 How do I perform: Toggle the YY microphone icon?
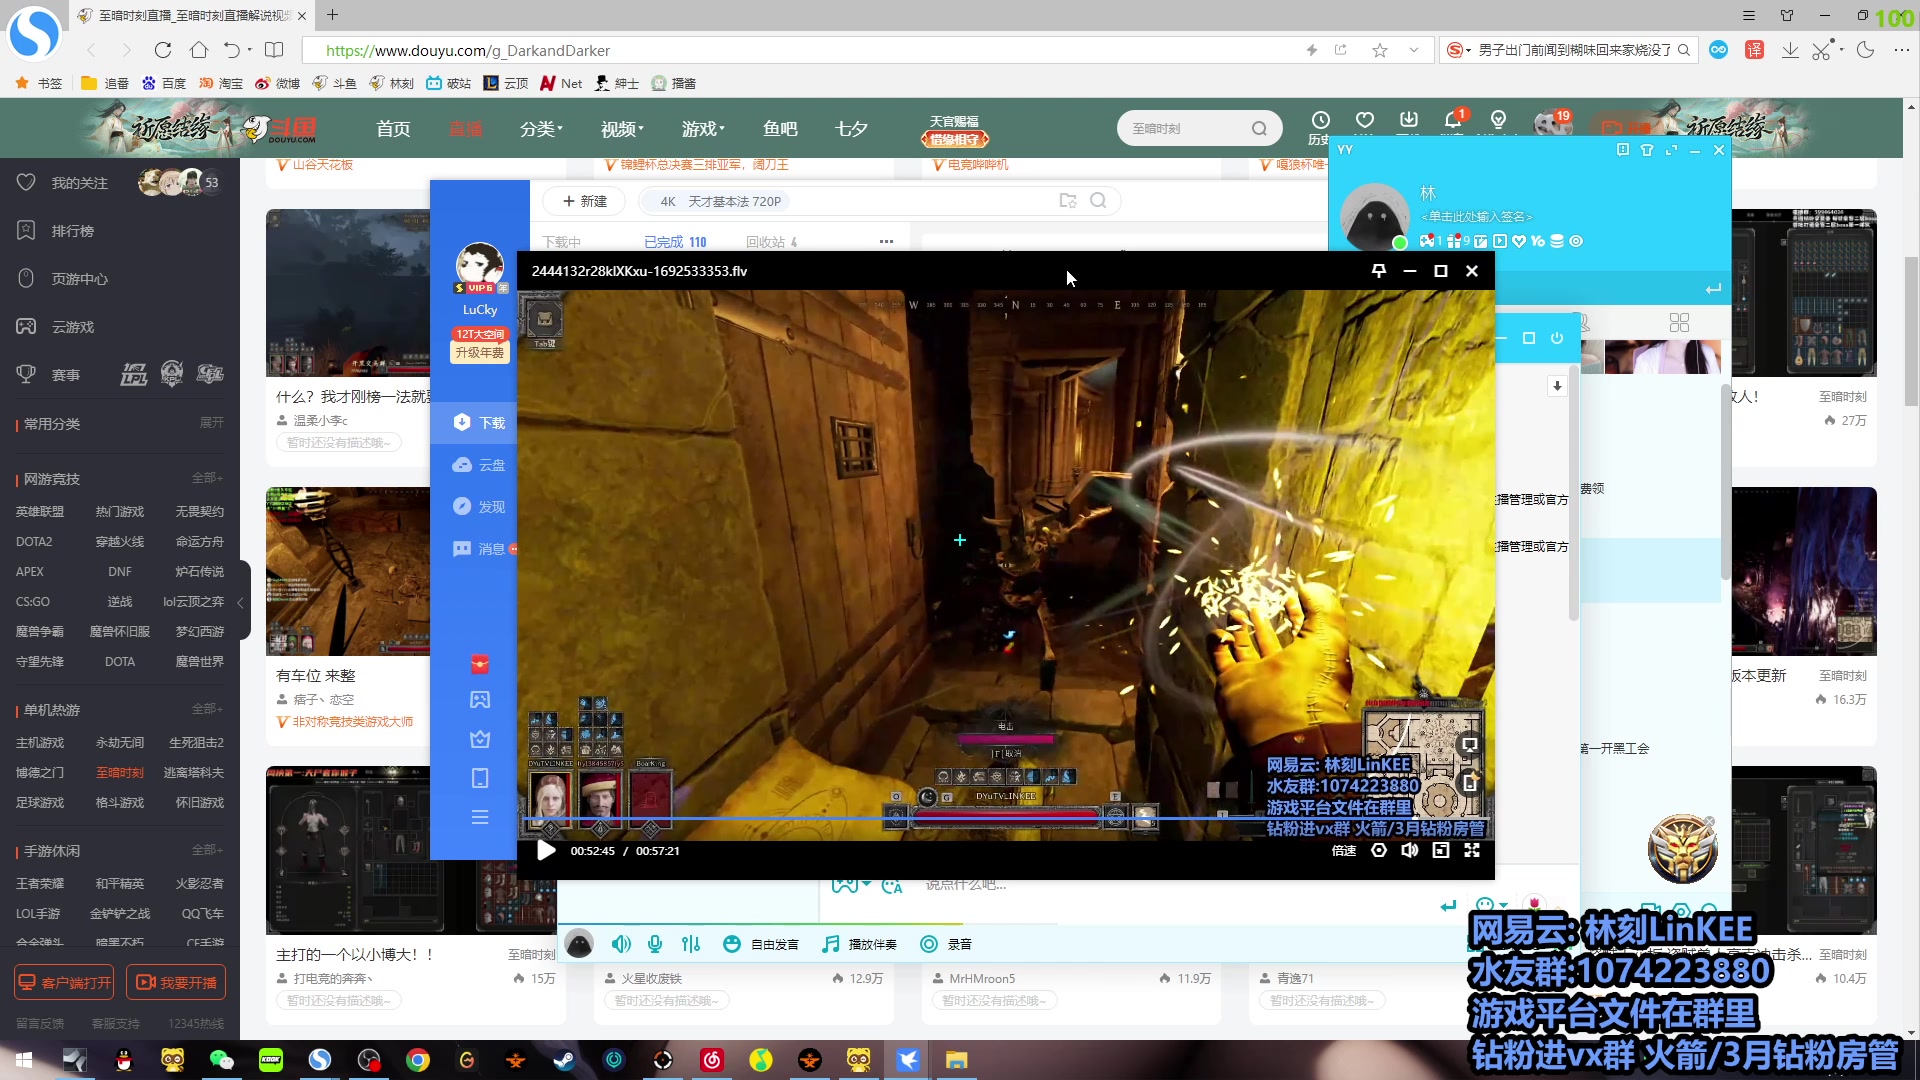[x=655, y=944]
